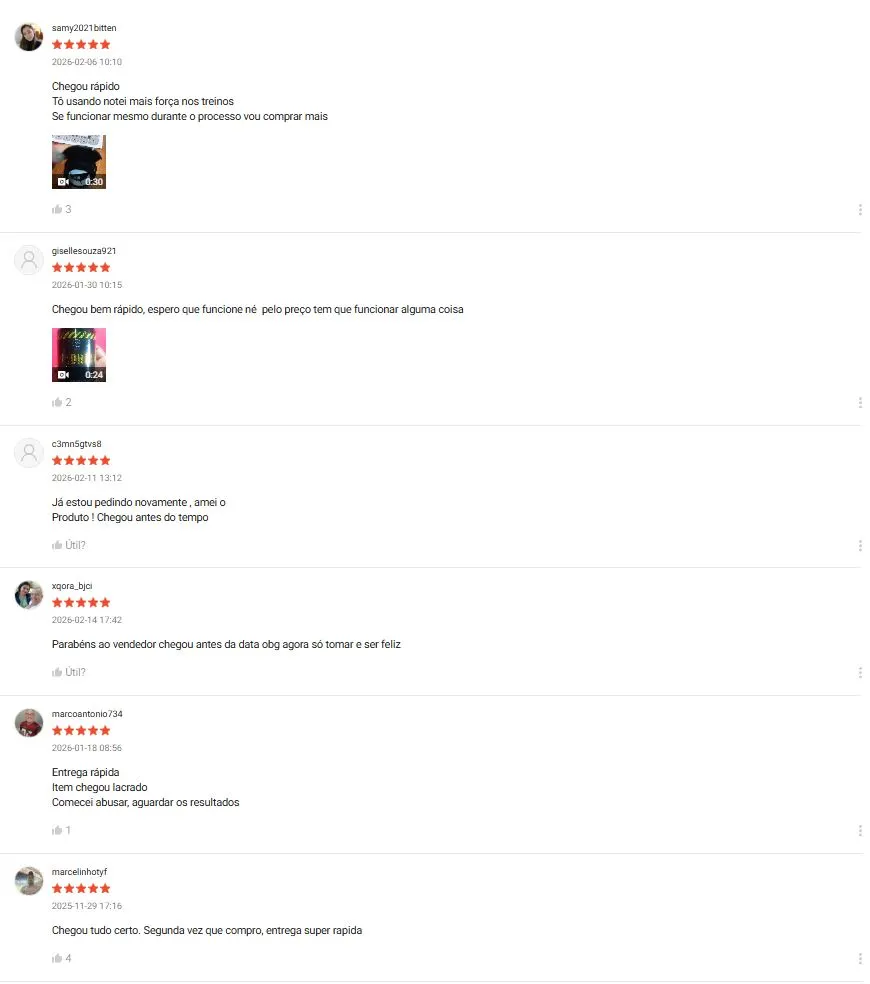This screenshot has width=870, height=984.
Task: Open more options for gisellesouza921's review
Action: click(x=859, y=403)
